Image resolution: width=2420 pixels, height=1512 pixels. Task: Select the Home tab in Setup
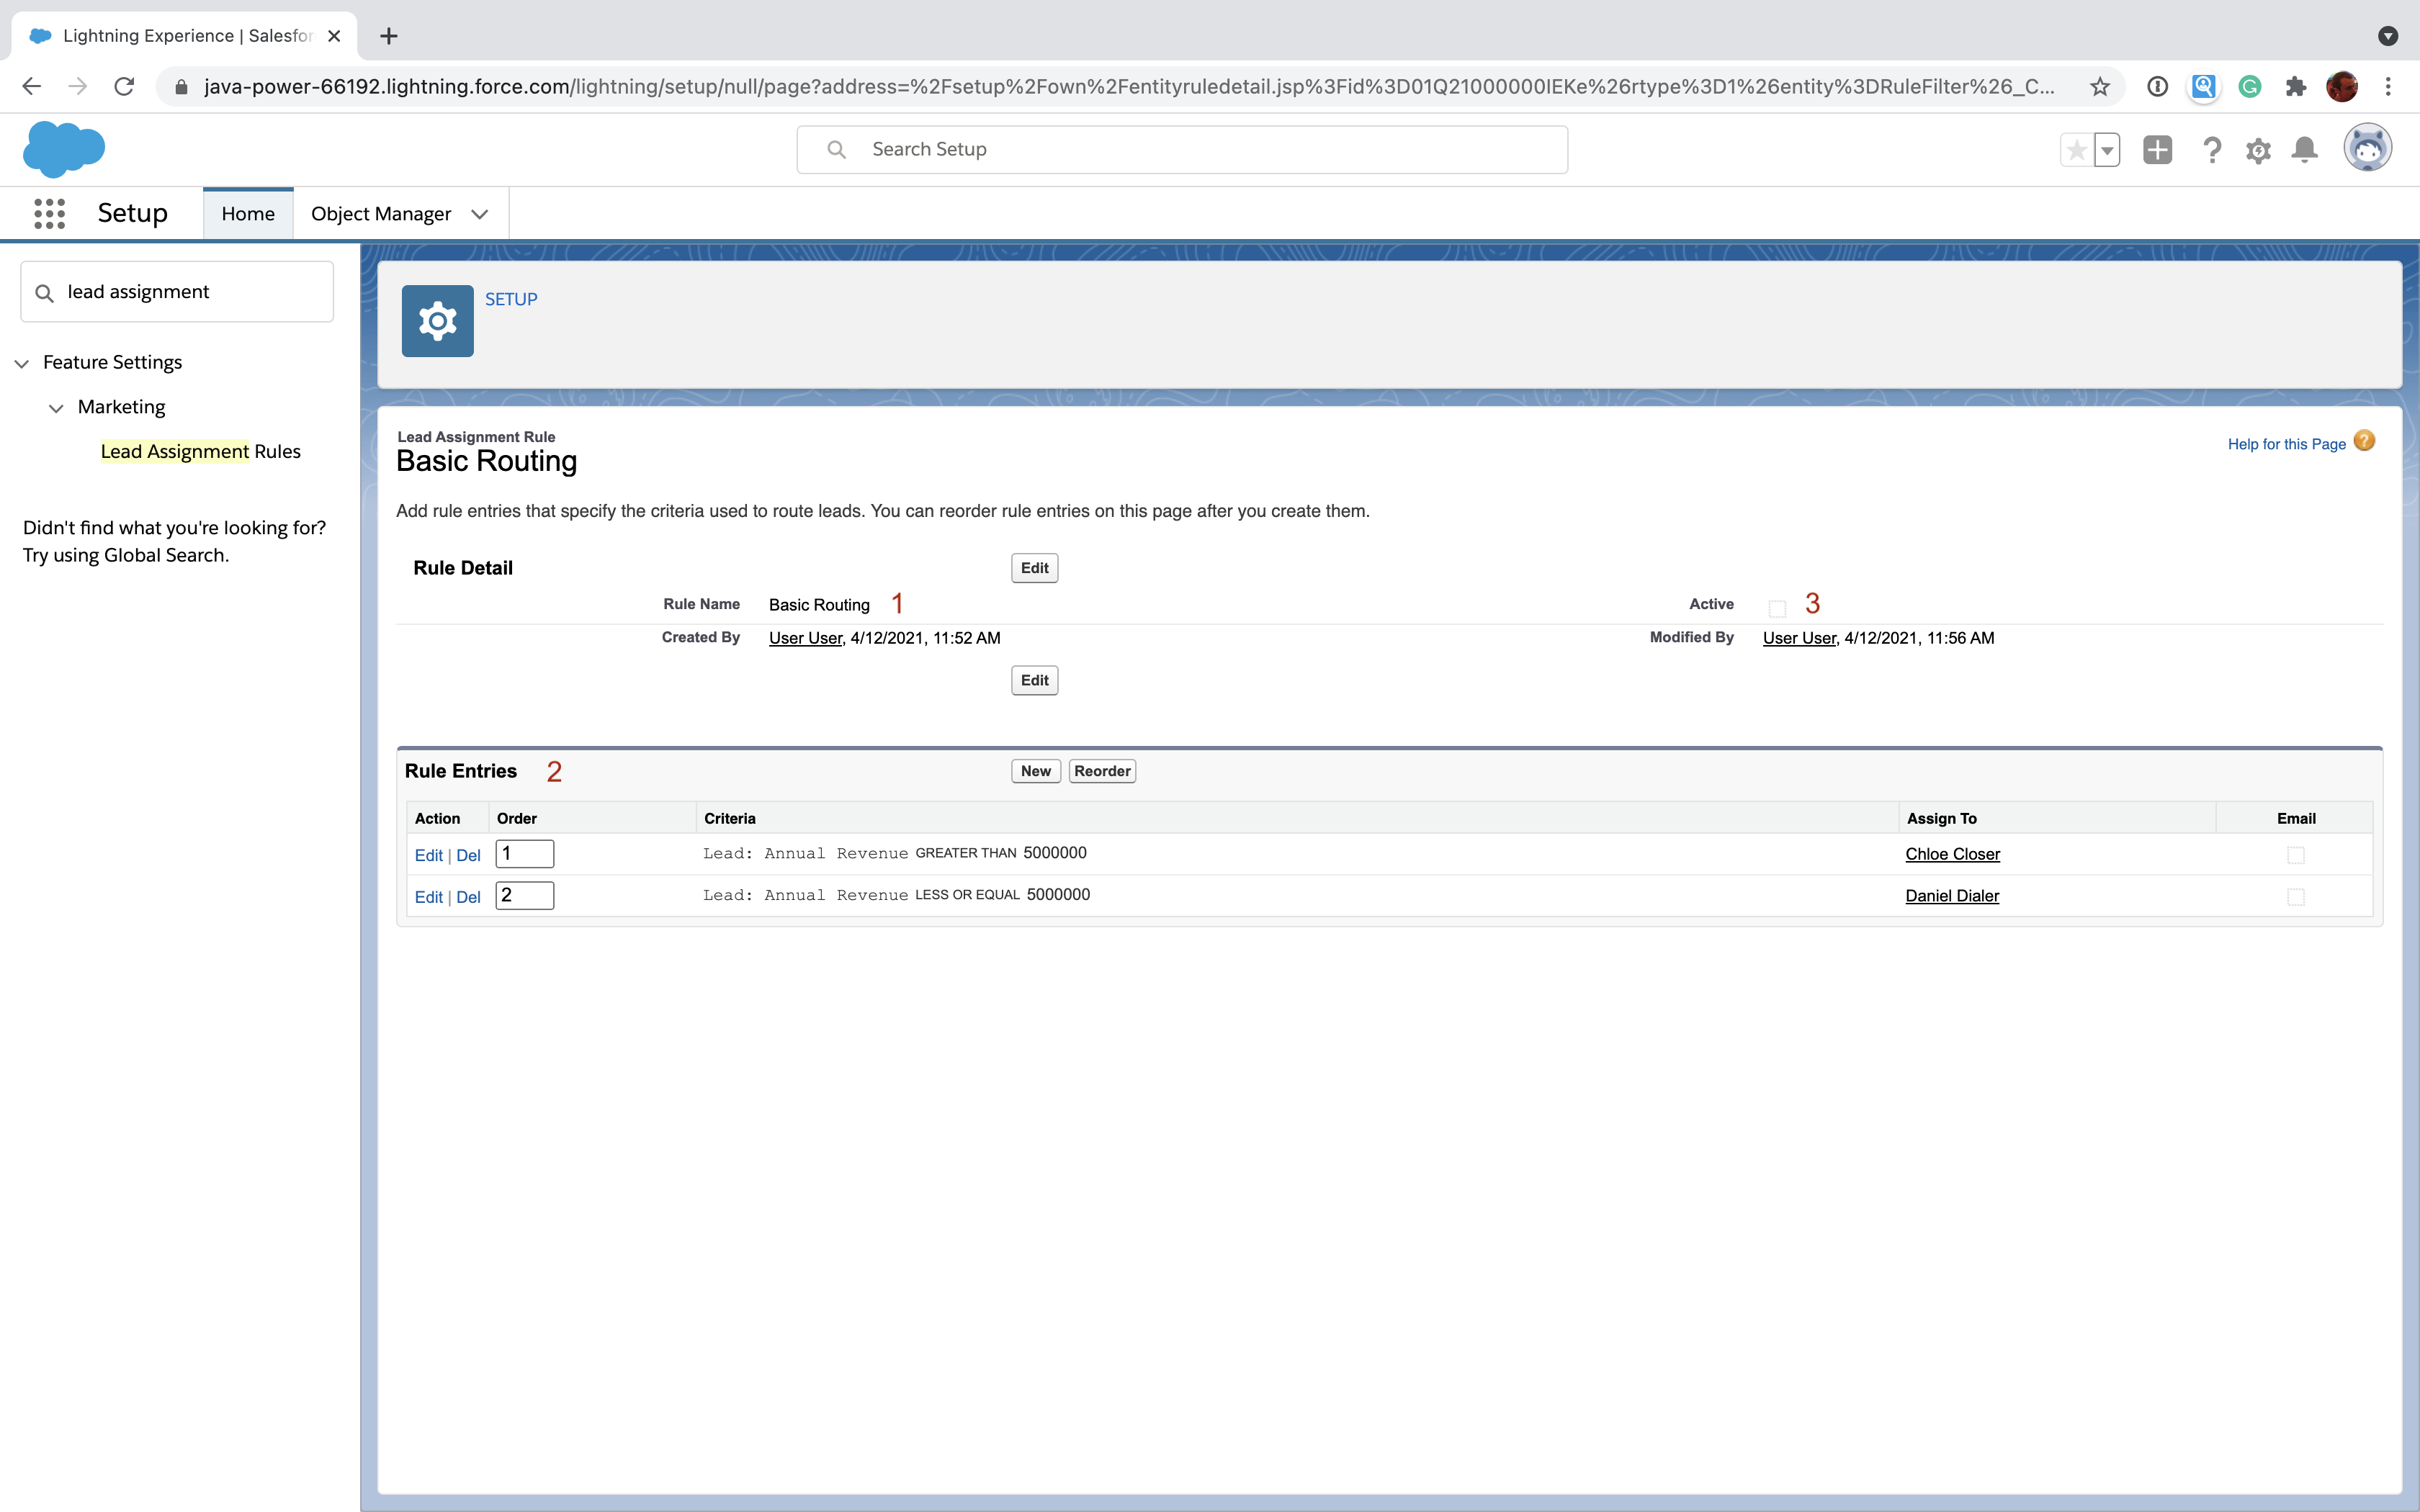[x=246, y=212]
